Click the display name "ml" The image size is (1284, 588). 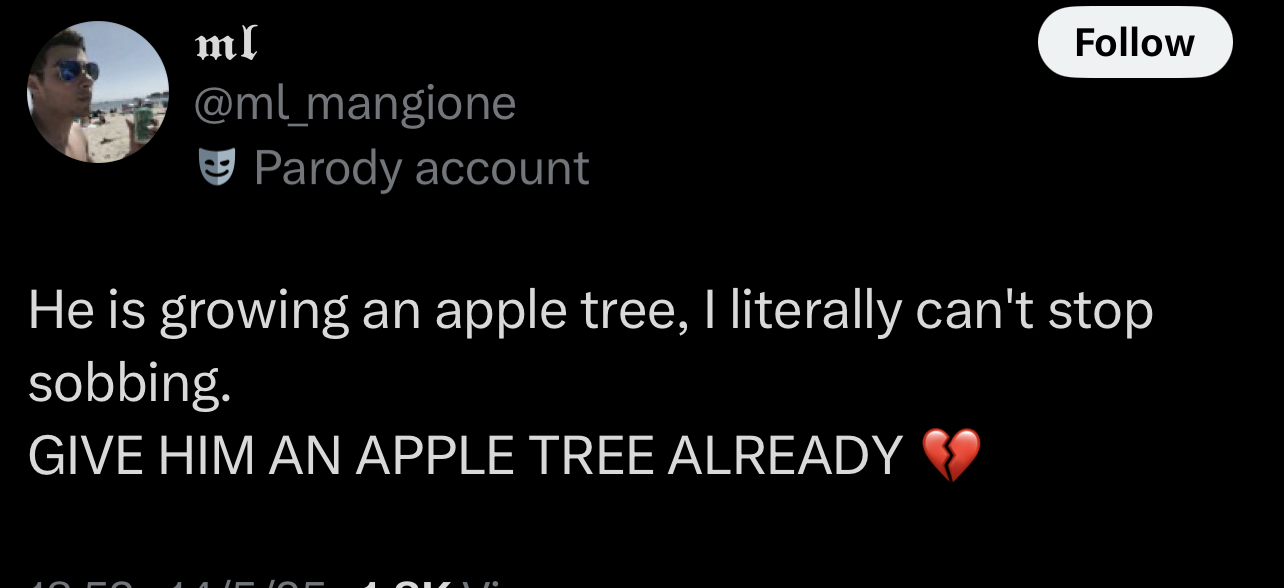(x=226, y=43)
